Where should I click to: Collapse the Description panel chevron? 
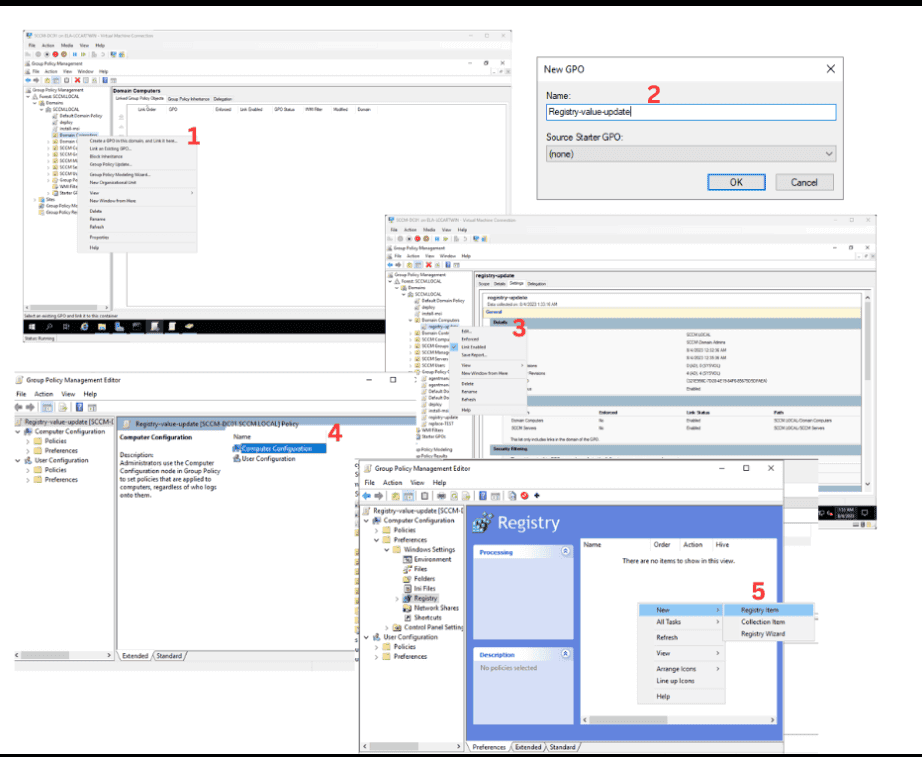[x=564, y=652]
